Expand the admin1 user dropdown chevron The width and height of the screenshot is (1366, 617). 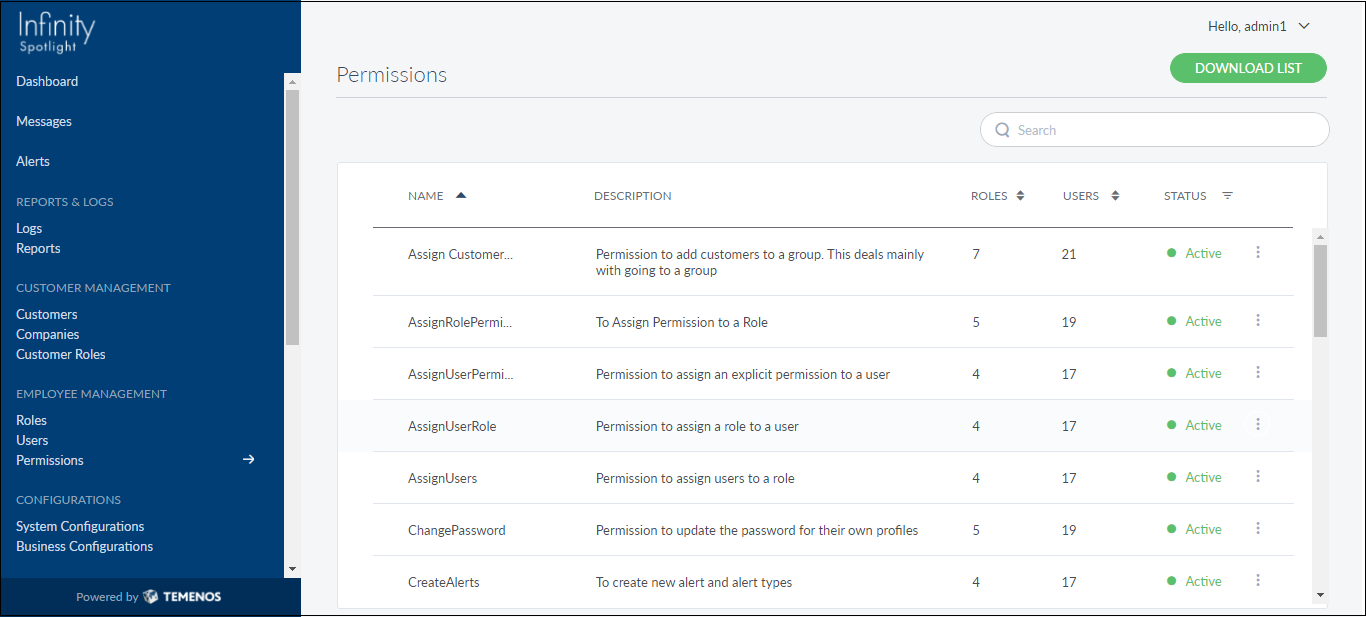pyautogui.click(x=1304, y=27)
